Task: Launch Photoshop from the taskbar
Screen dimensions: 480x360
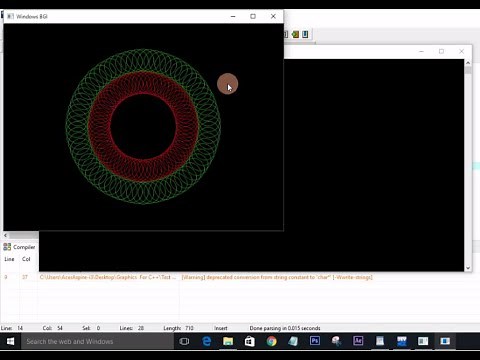Action: click(315, 341)
